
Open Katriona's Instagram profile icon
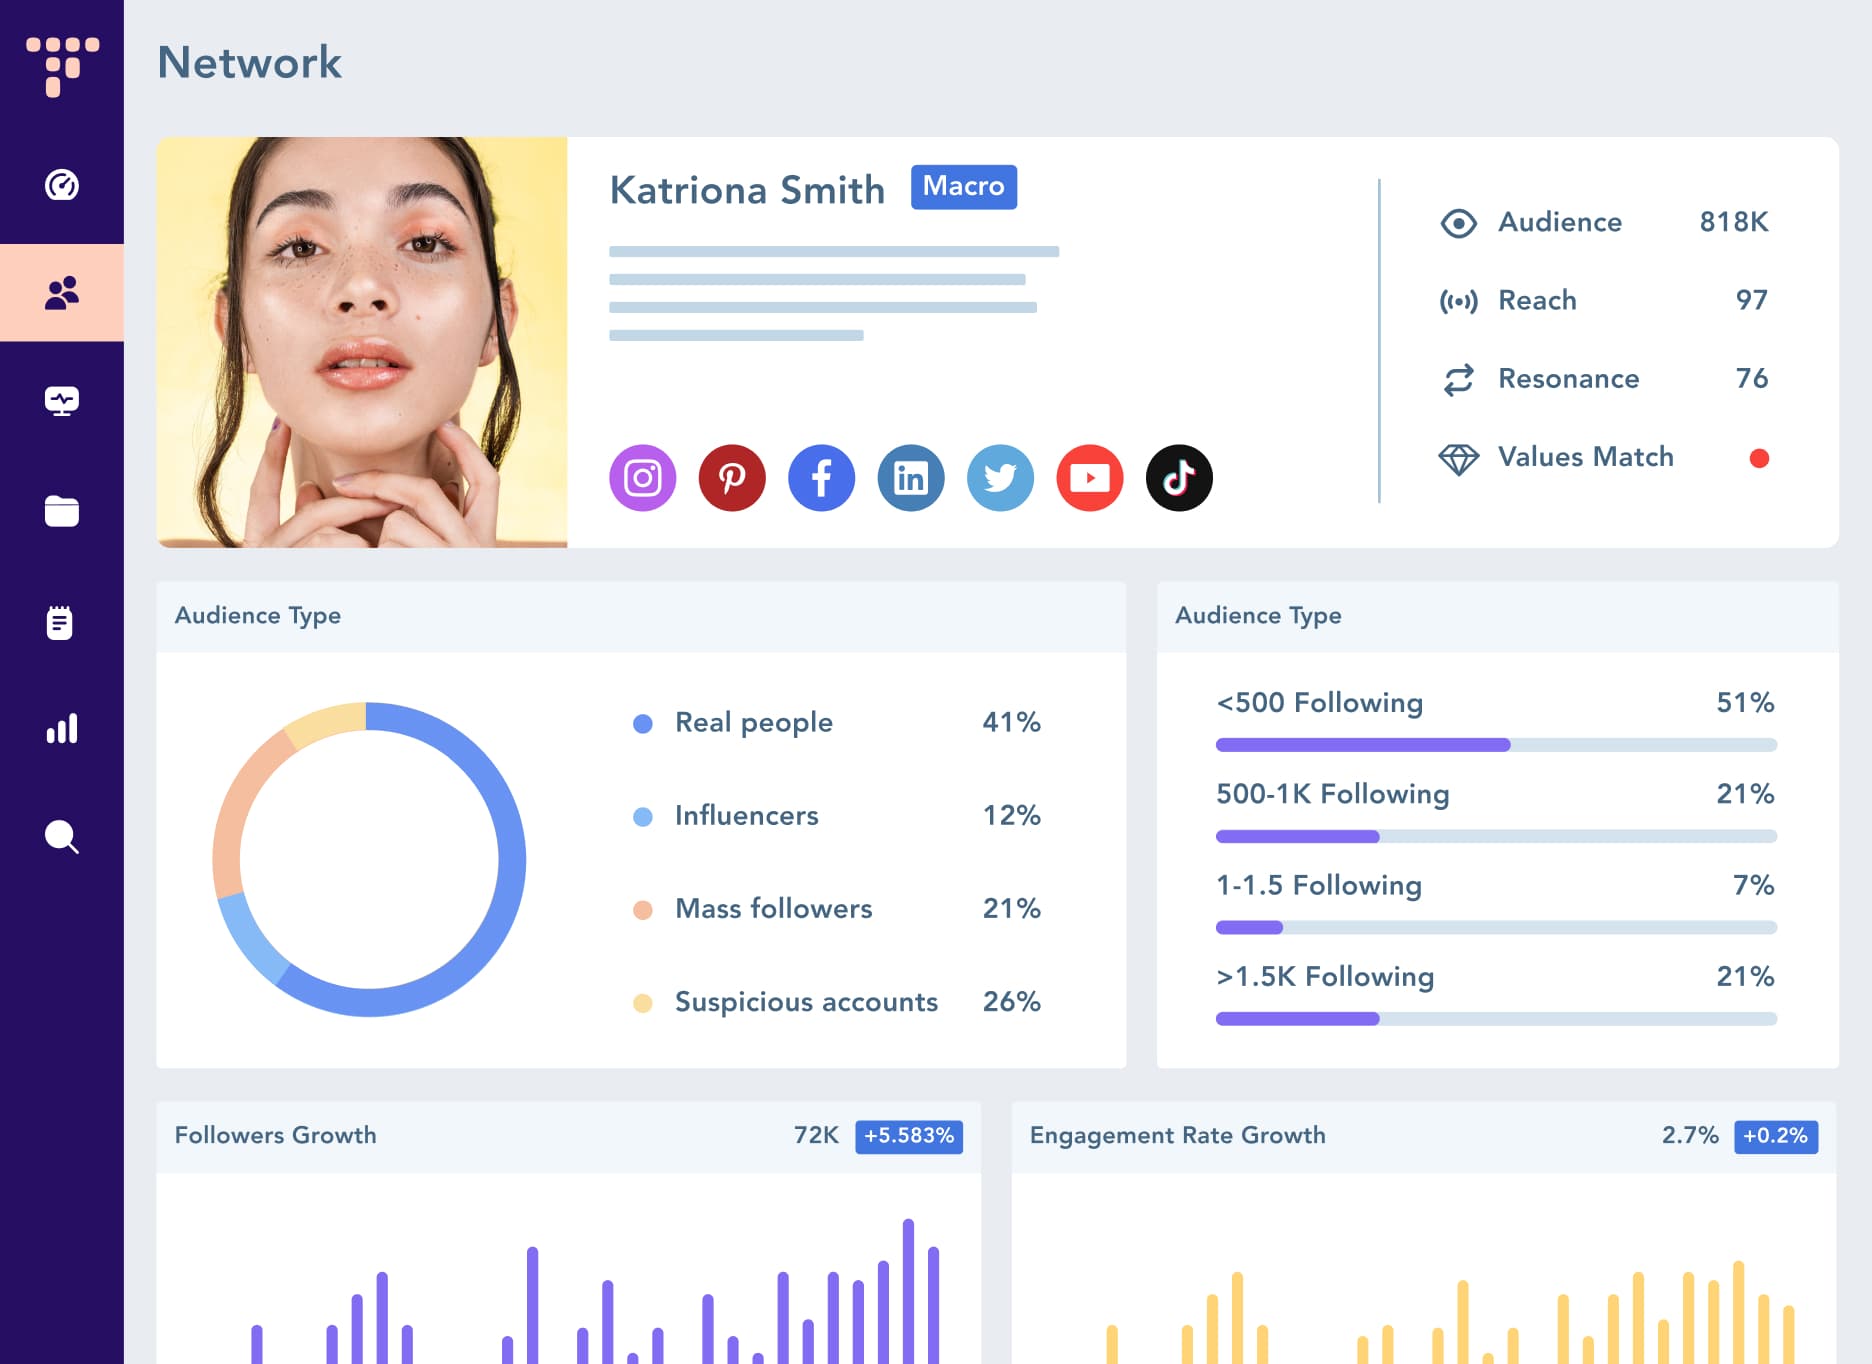[643, 478]
